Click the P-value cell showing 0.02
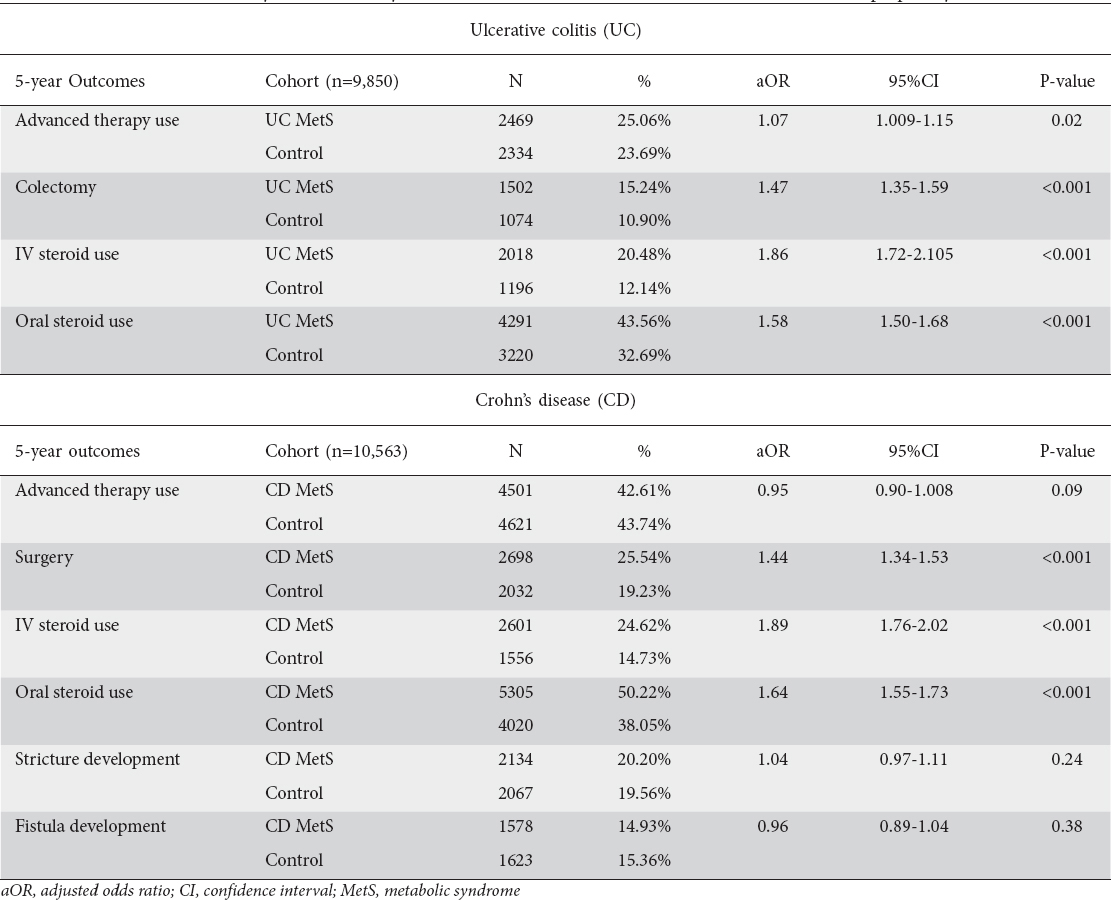 click(x=1066, y=120)
